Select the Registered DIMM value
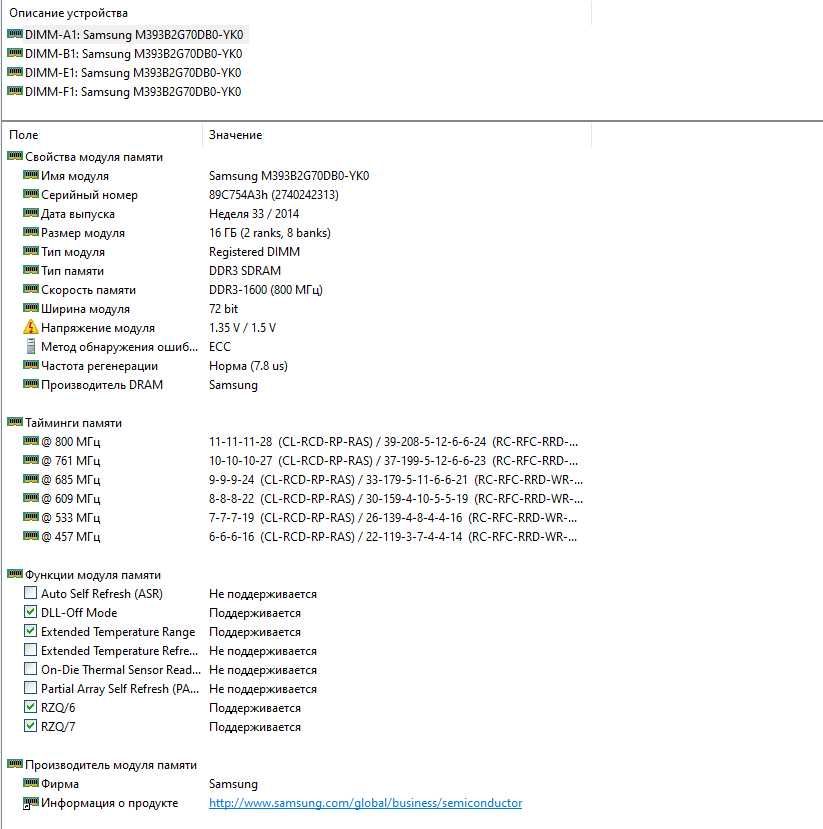The height and width of the screenshot is (829, 823). click(x=254, y=252)
